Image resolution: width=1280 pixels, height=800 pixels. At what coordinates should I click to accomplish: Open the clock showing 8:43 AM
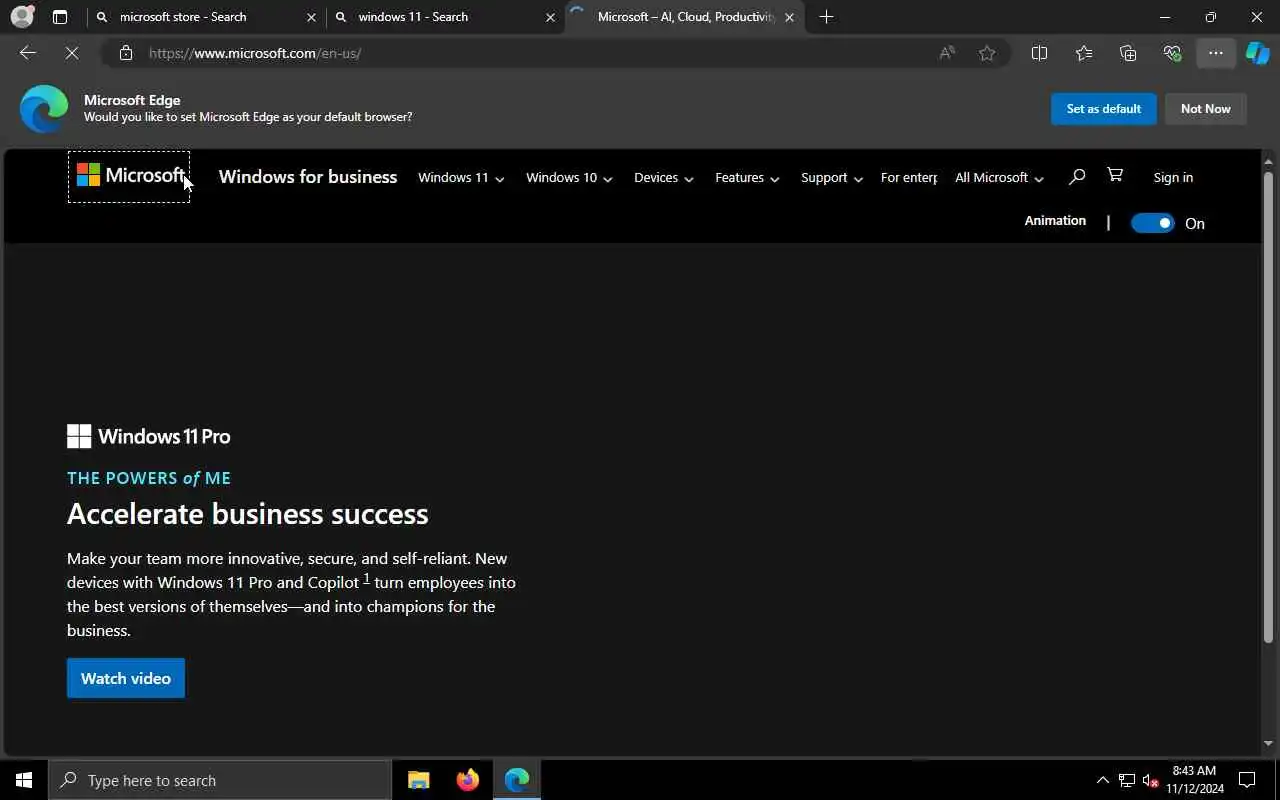[x=1194, y=780]
